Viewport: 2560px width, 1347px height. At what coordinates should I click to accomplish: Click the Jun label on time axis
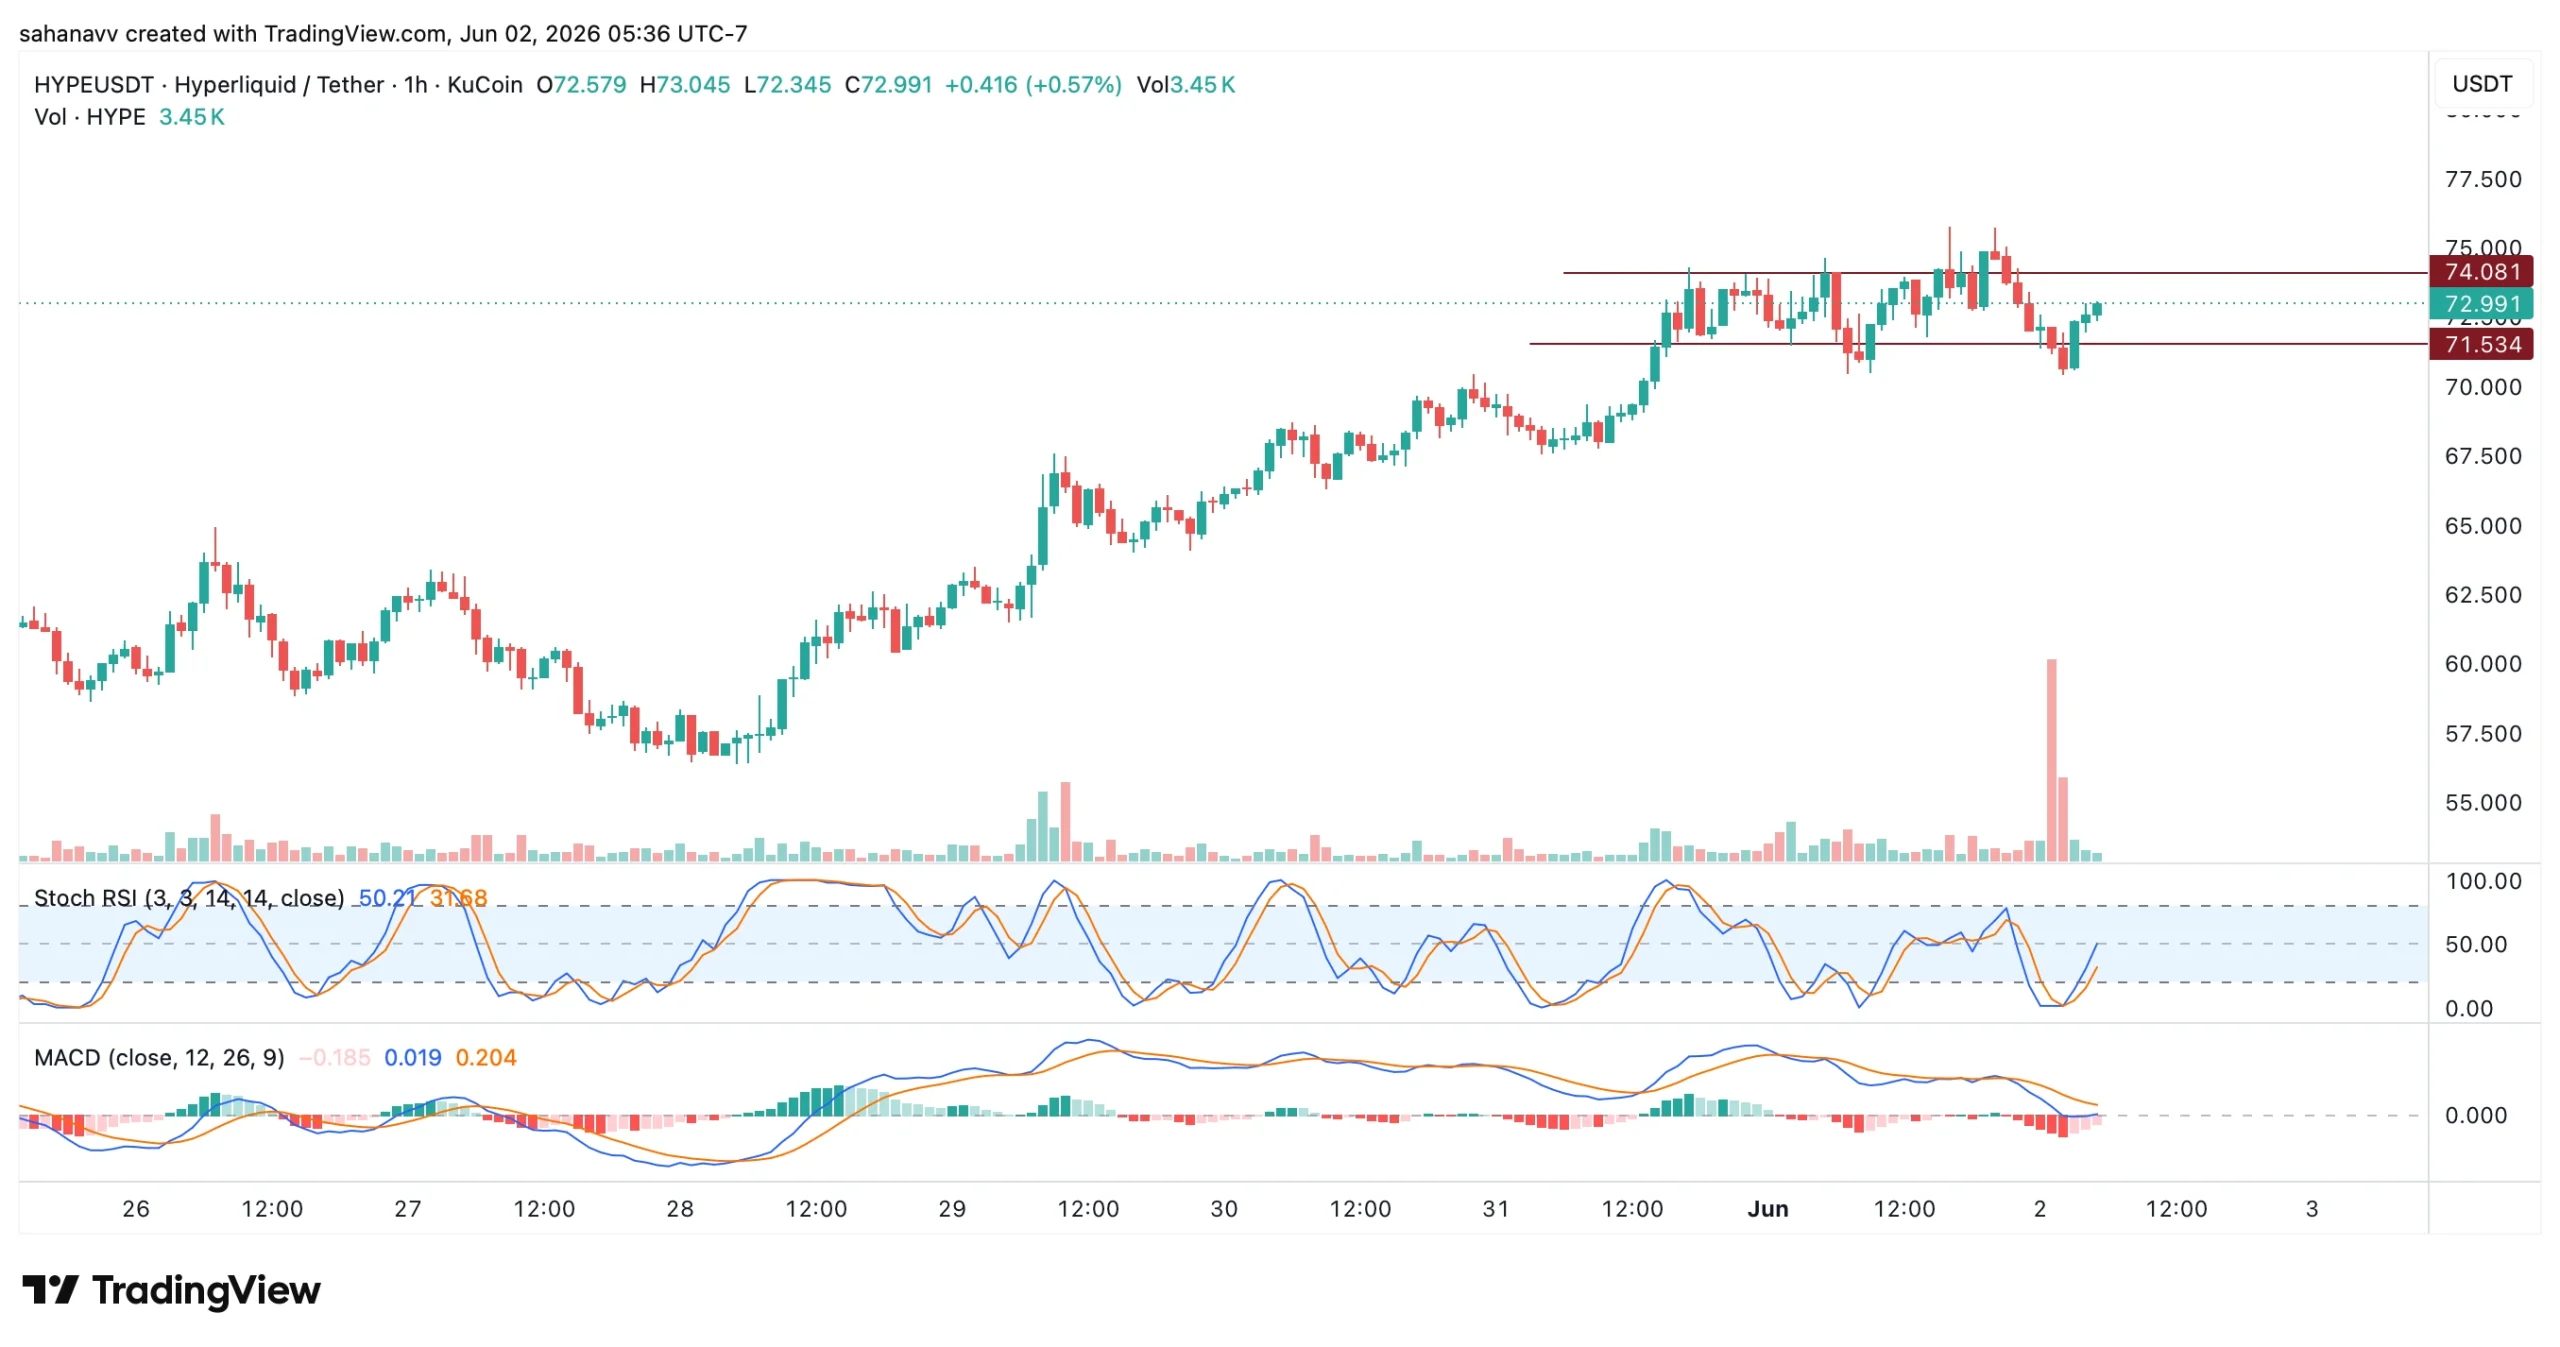(x=1768, y=1208)
